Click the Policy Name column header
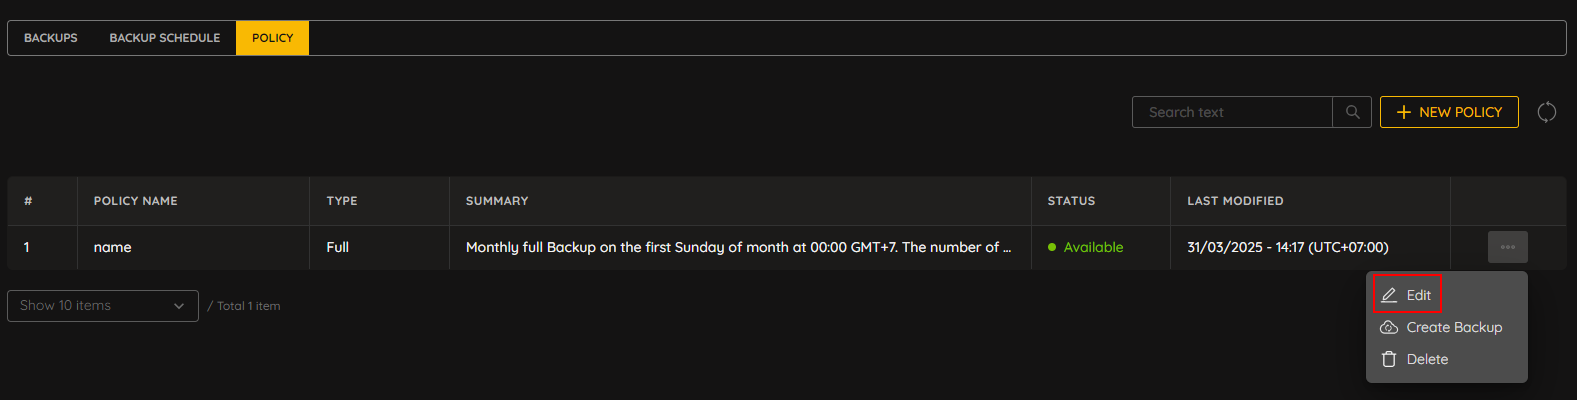 coord(136,201)
